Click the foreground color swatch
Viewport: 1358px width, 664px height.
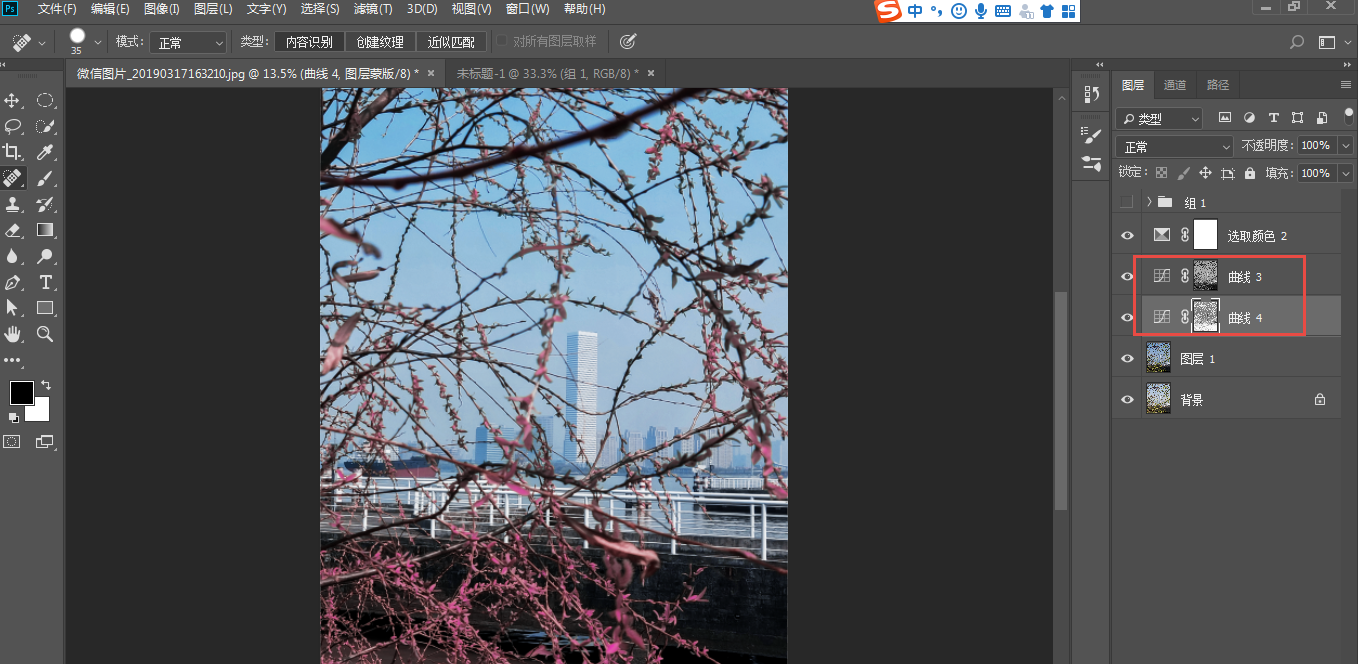click(21, 393)
